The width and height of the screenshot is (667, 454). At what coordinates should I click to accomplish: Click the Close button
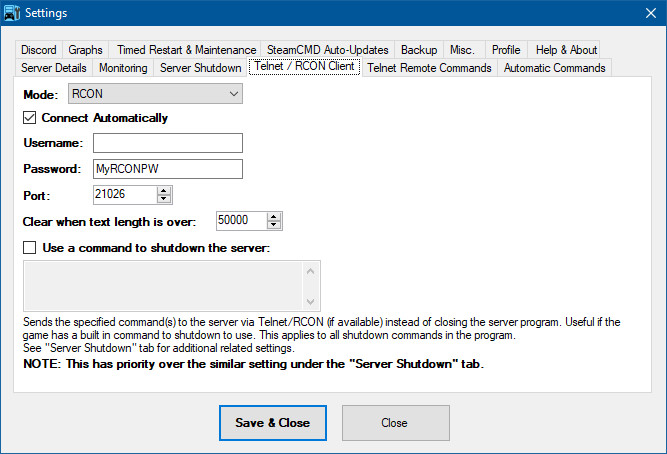pos(396,423)
